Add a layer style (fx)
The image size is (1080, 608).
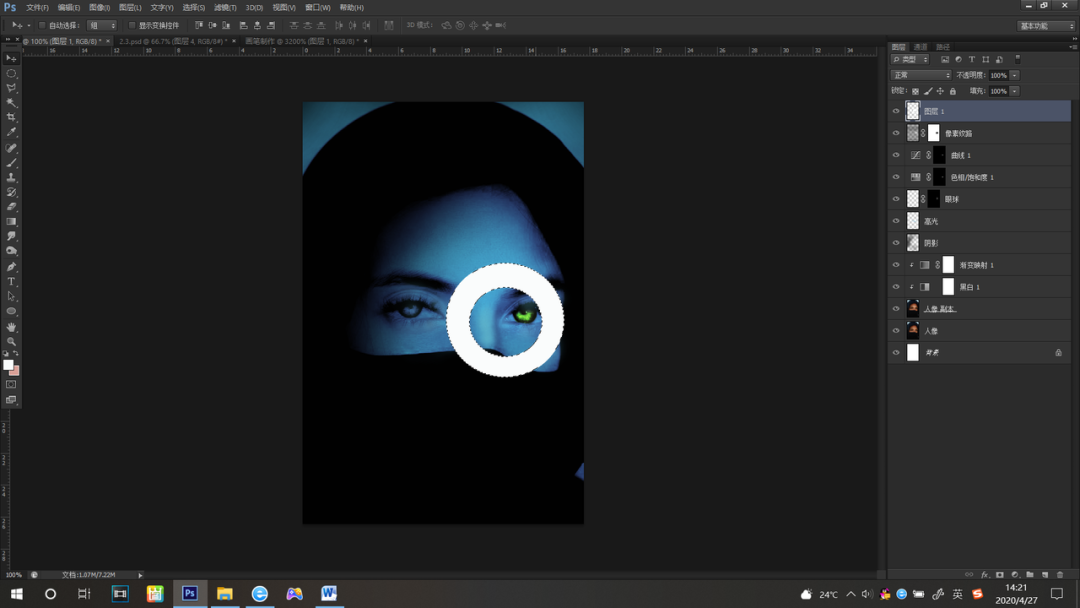pyautogui.click(x=984, y=574)
